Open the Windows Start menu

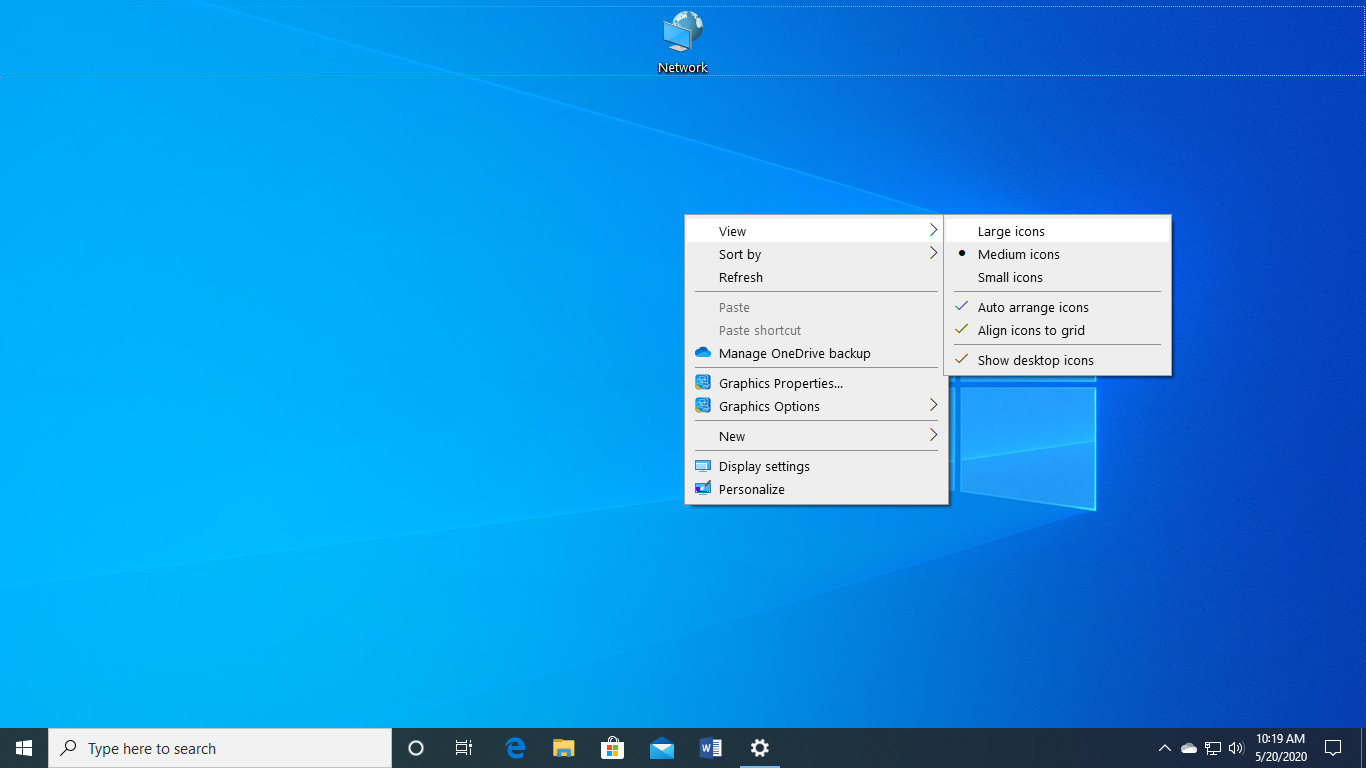pyautogui.click(x=24, y=748)
